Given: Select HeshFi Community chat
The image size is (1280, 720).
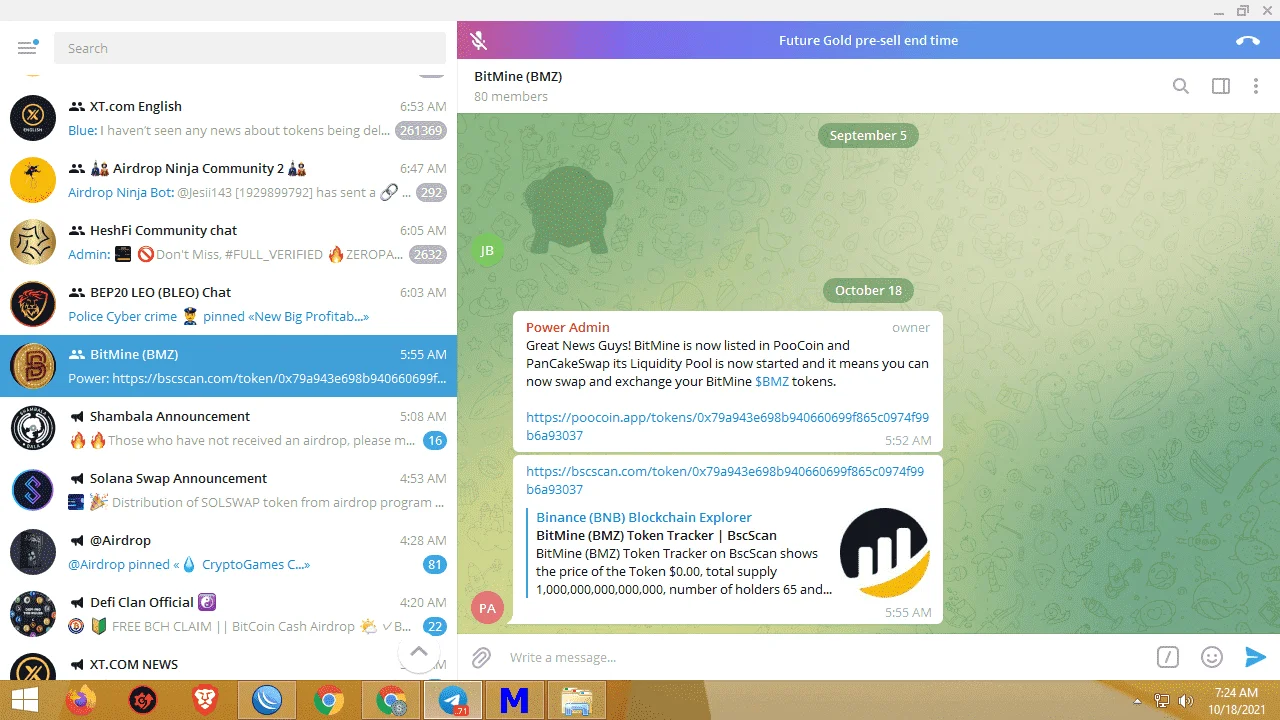Looking at the screenshot, I should (228, 242).
